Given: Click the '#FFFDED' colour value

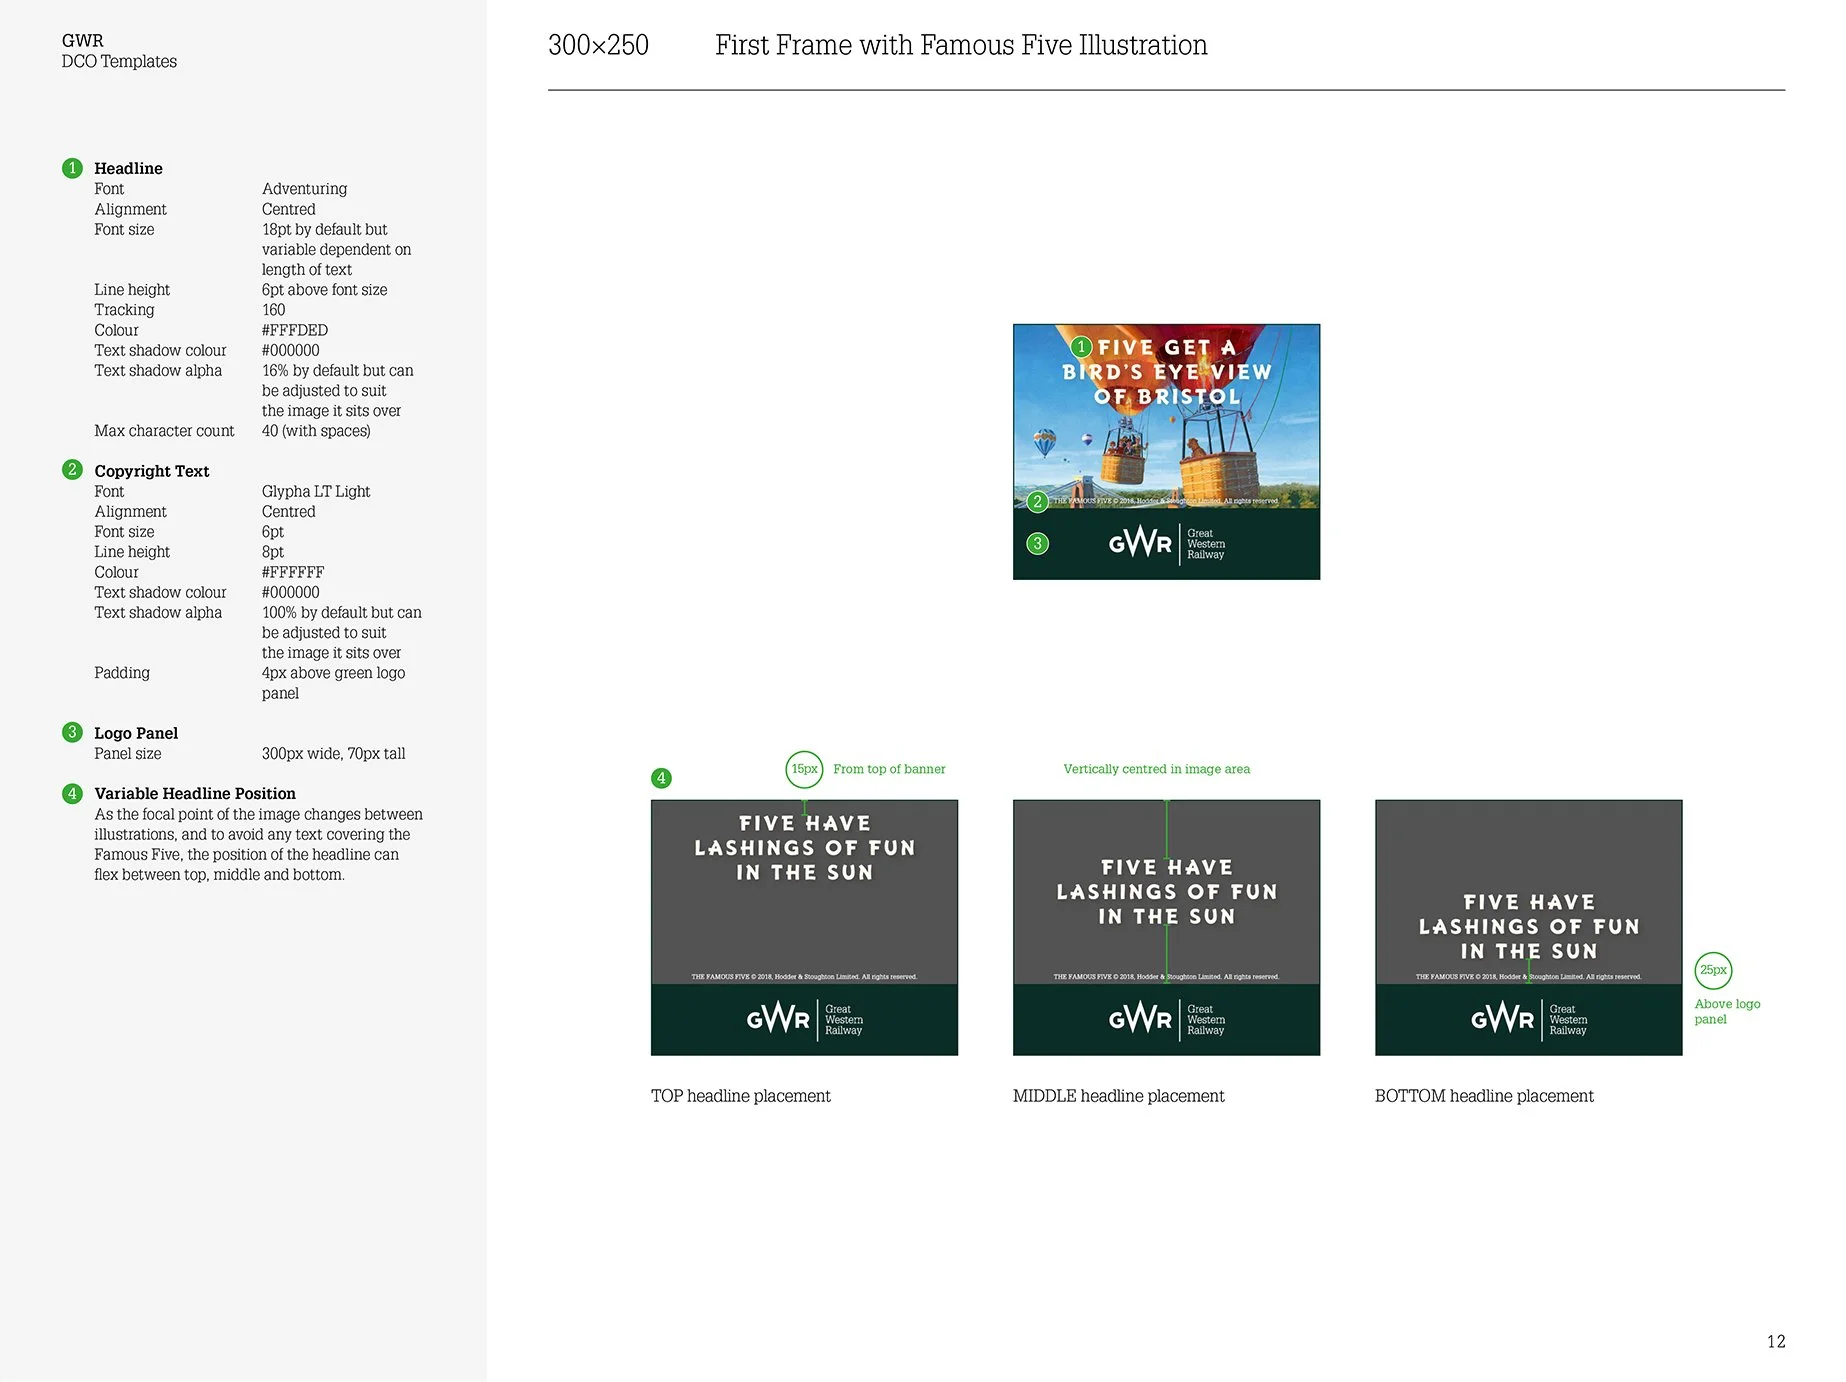Looking at the screenshot, I should point(295,330).
